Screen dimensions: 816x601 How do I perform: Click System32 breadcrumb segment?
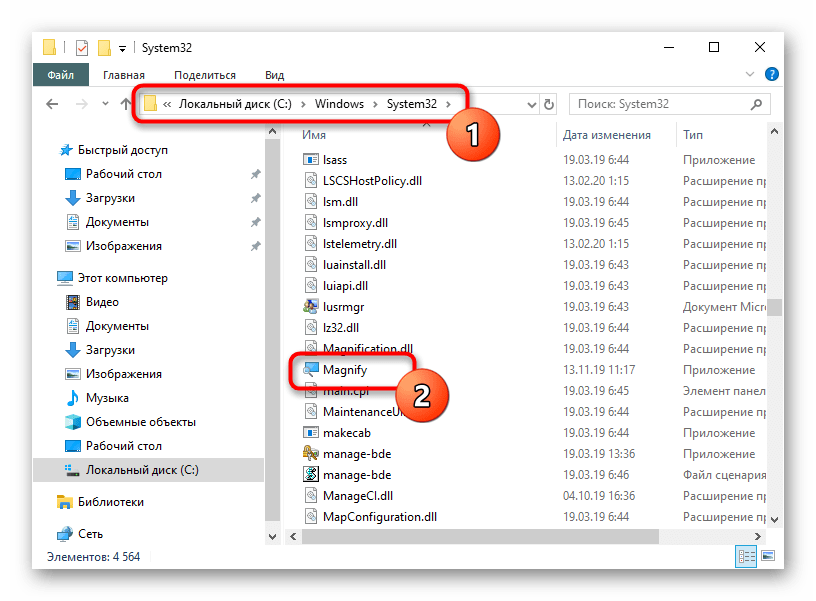click(412, 104)
